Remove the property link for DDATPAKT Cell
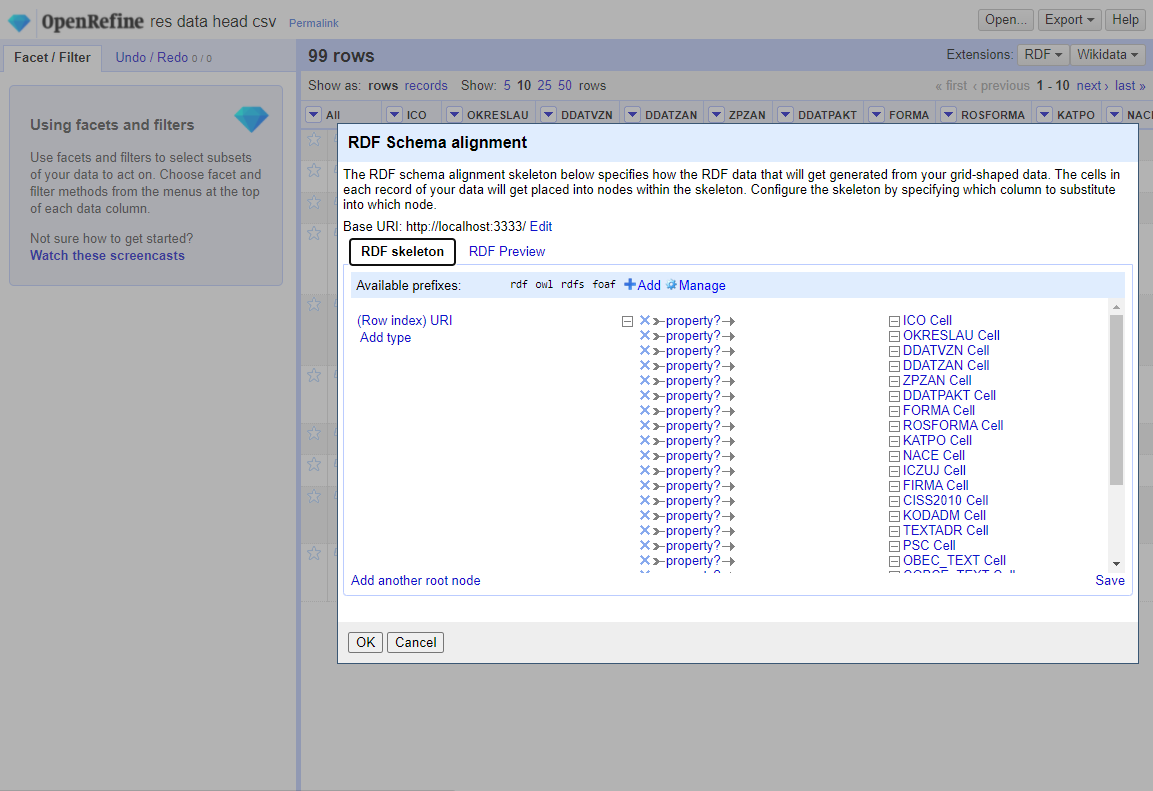 coord(645,395)
